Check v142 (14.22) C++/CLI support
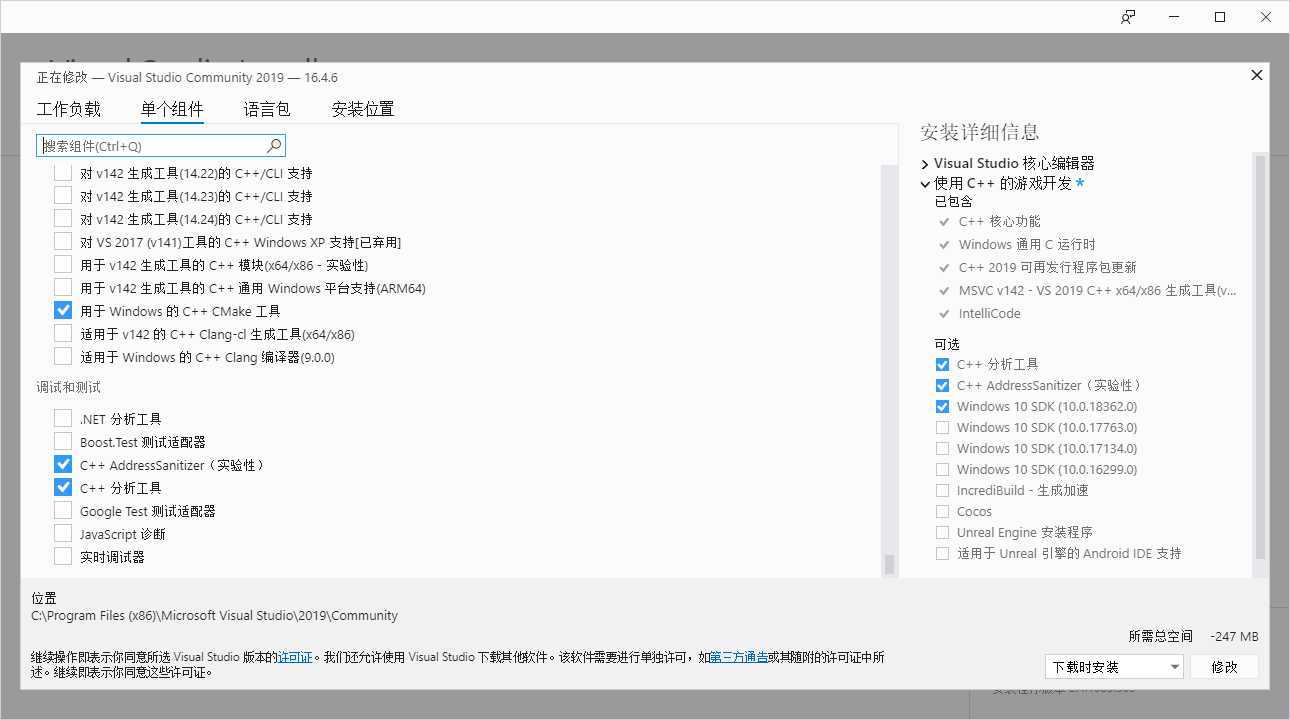 coord(63,173)
